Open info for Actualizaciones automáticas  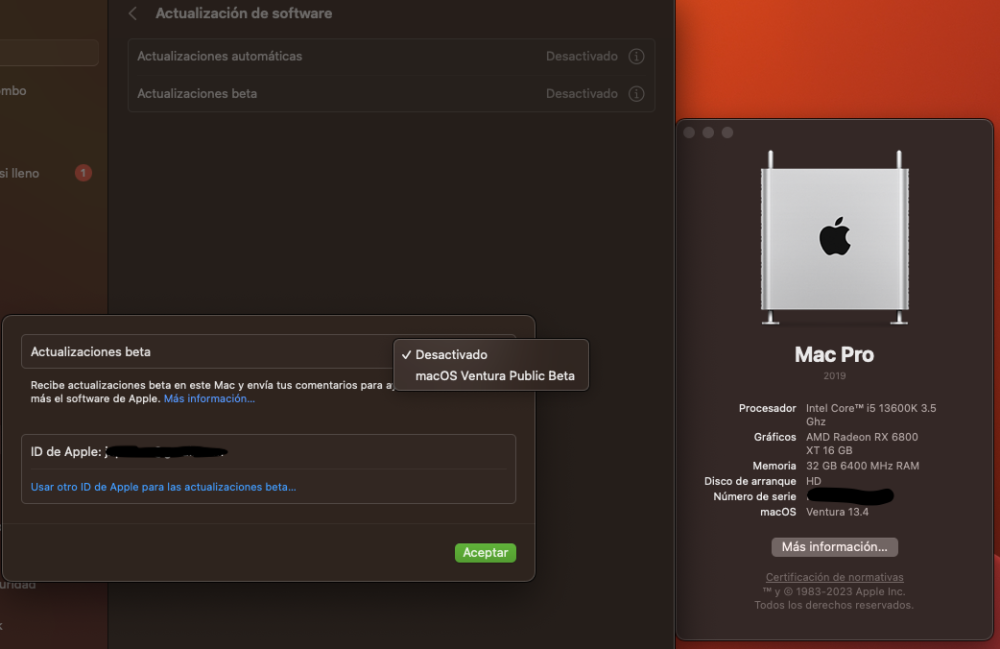636,56
